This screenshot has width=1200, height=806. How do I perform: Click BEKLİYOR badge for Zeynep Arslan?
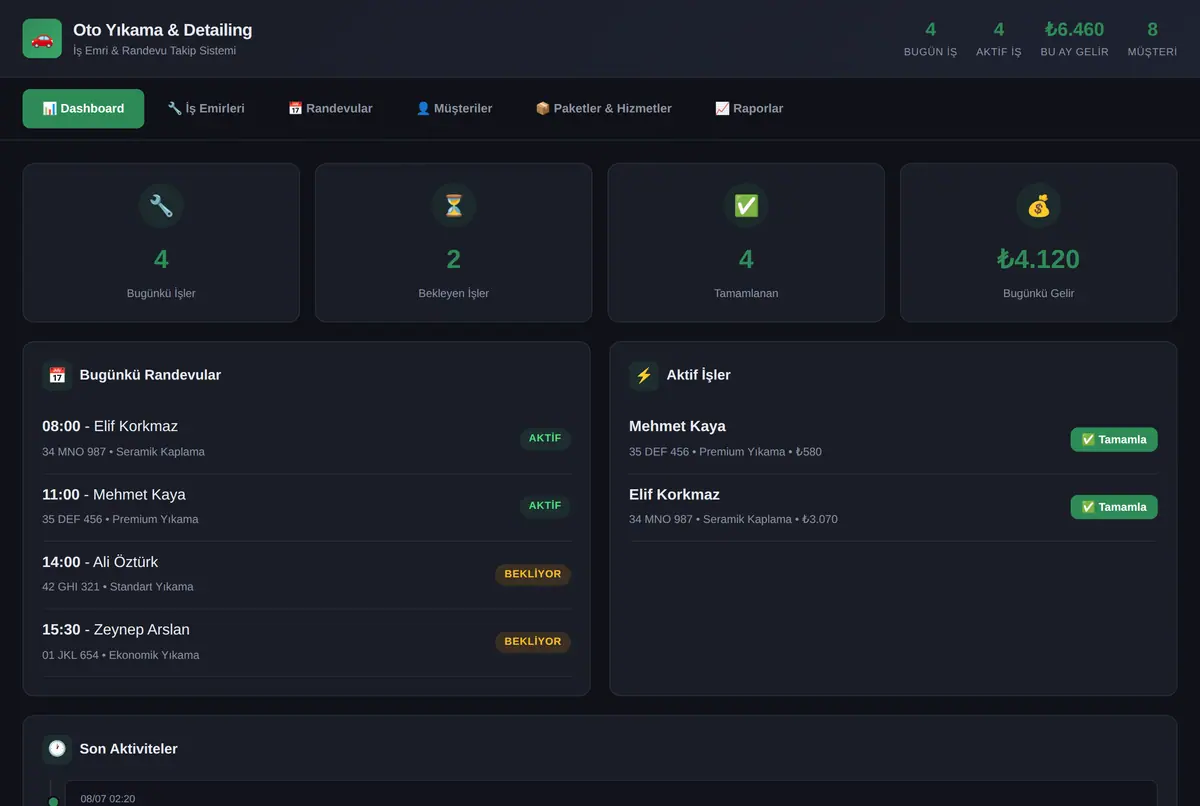(533, 641)
